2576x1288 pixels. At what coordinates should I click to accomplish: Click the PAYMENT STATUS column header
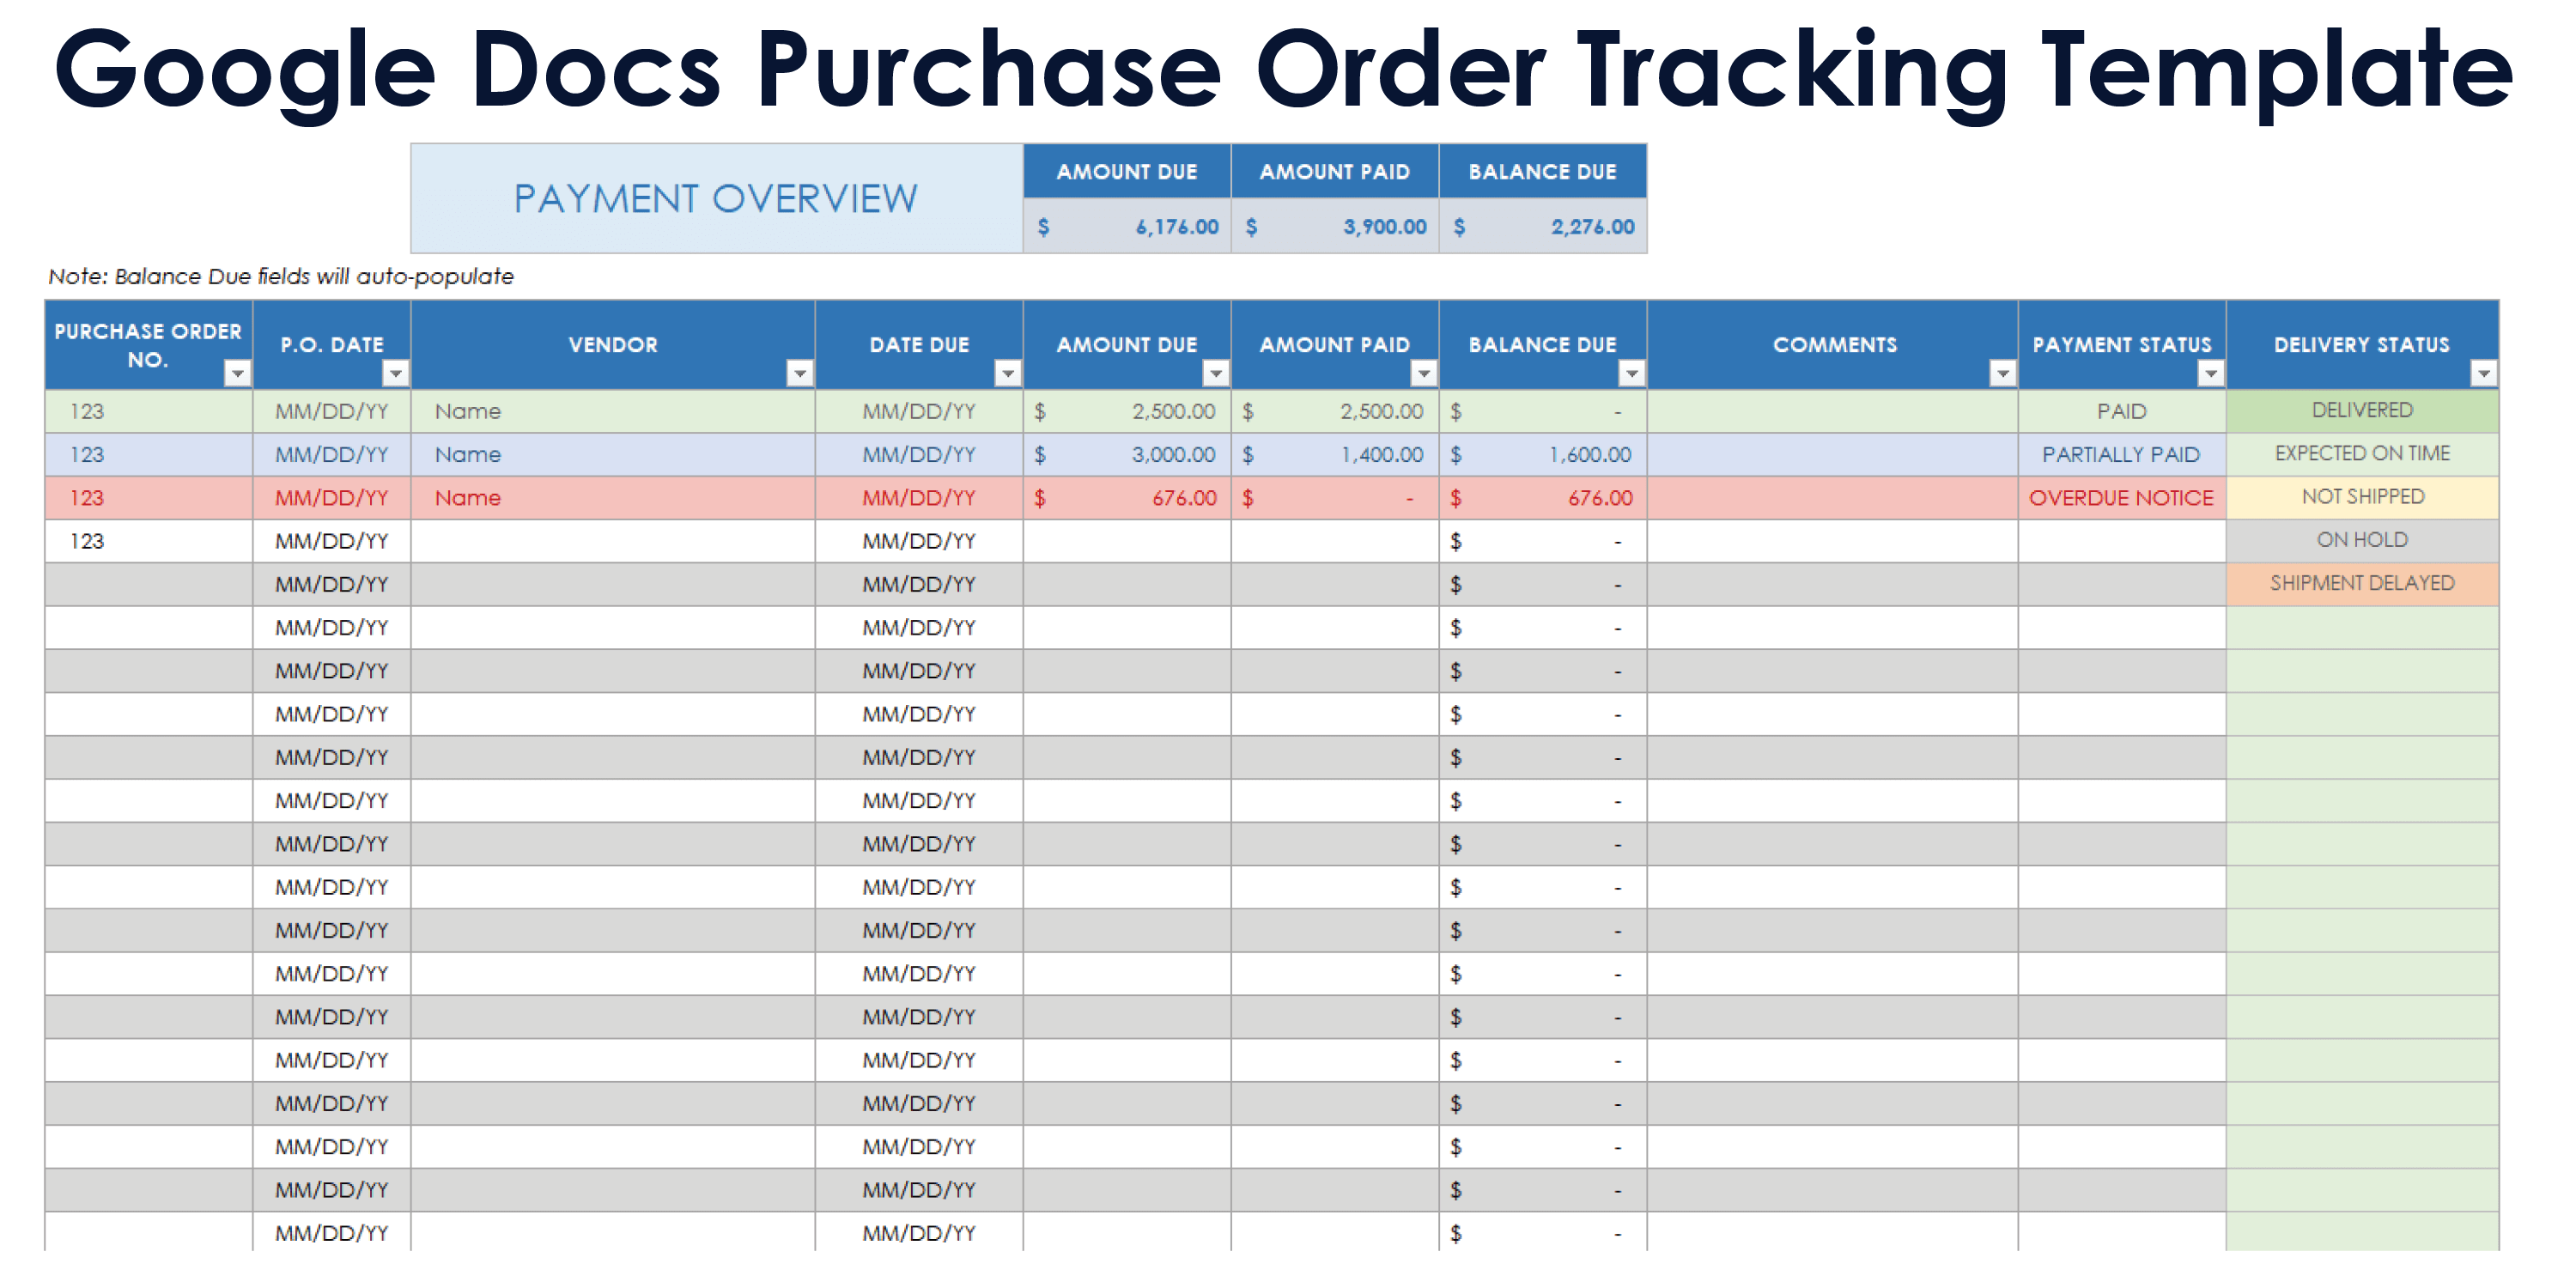(x=2122, y=344)
